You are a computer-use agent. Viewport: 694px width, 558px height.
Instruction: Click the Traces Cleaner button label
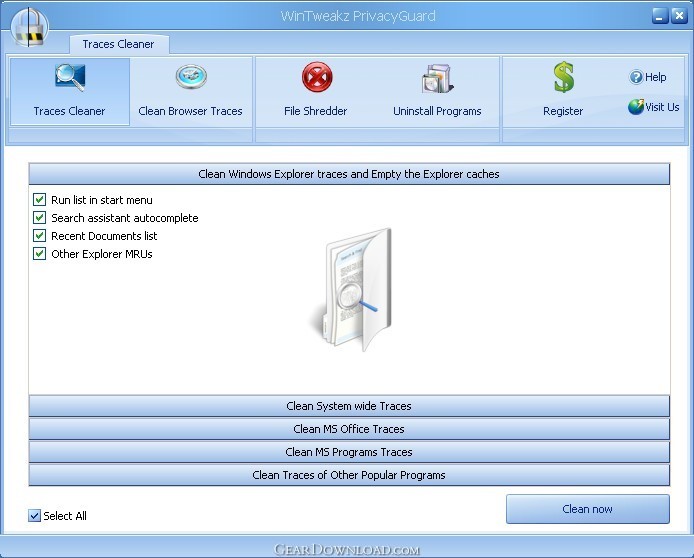coord(69,111)
